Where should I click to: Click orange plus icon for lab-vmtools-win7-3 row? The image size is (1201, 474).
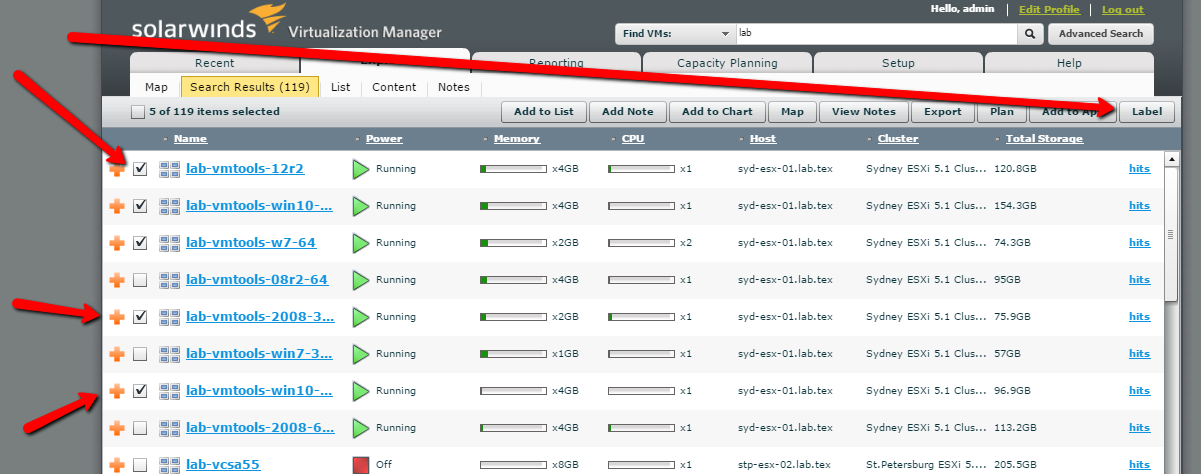coord(117,354)
